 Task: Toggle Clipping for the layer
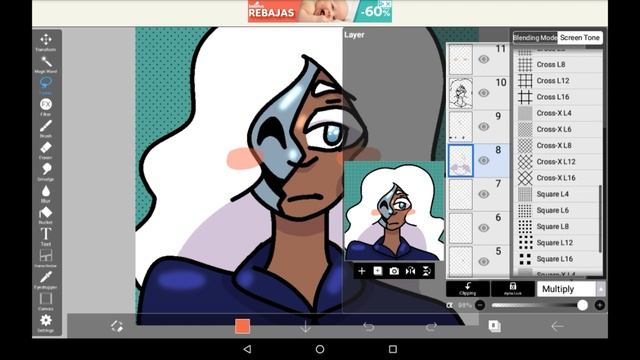tap(468, 289)
